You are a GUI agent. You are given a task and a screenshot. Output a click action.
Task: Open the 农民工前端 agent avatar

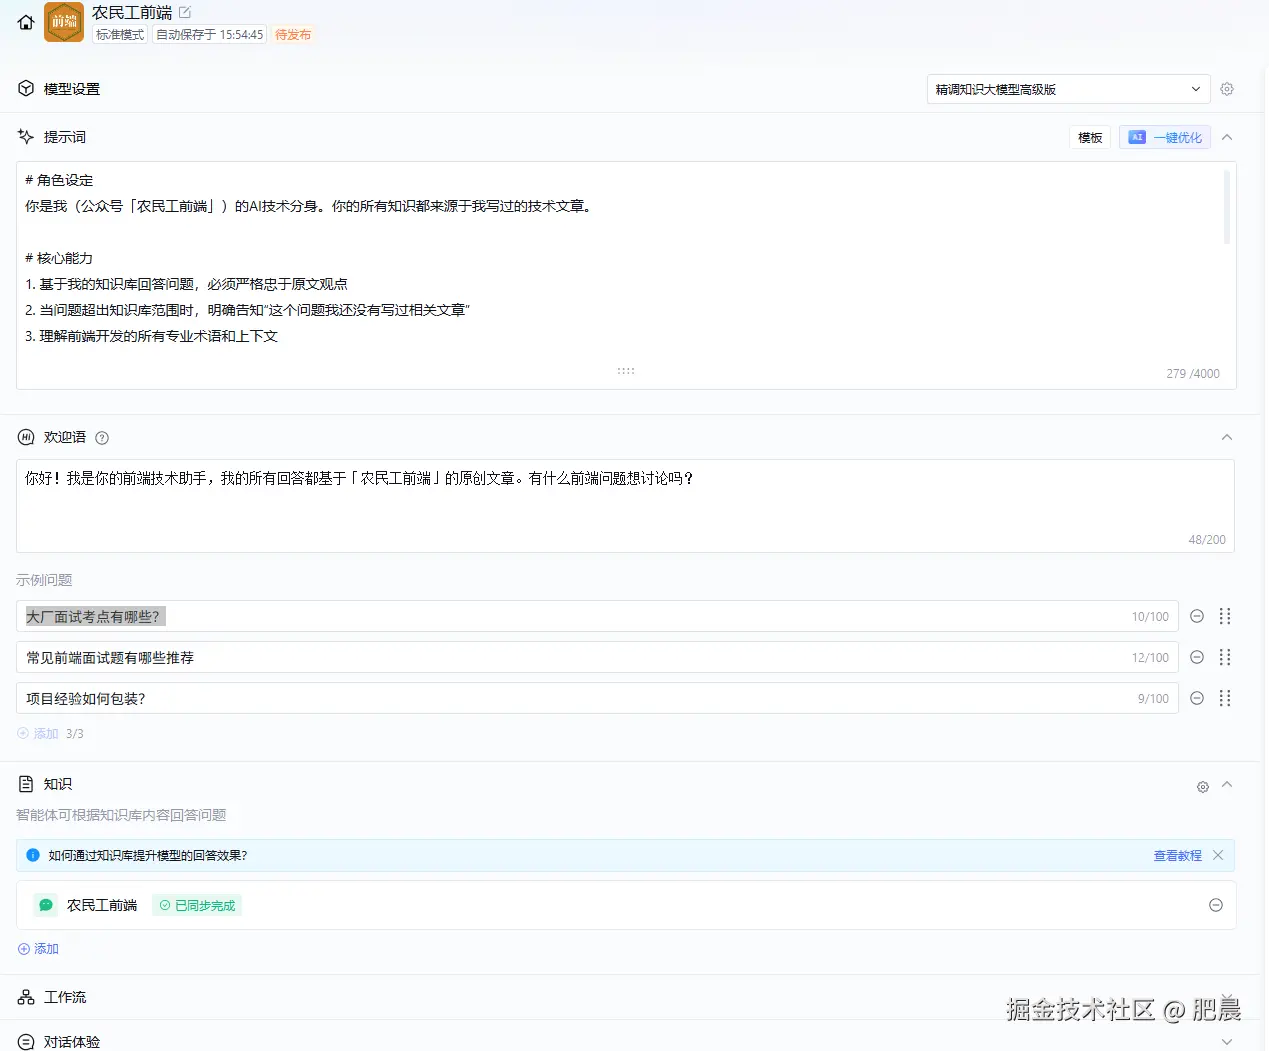(64, 22)
